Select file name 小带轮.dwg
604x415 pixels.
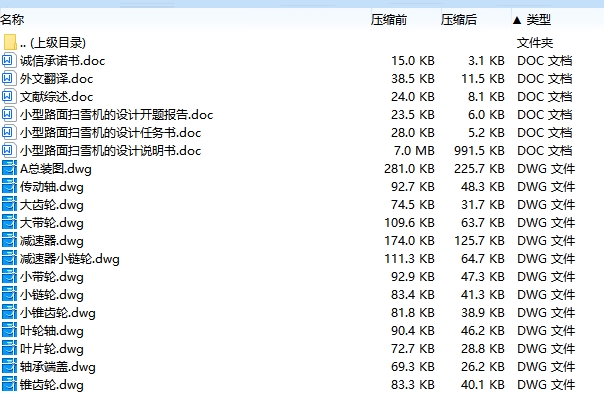[x=52, y=276]
